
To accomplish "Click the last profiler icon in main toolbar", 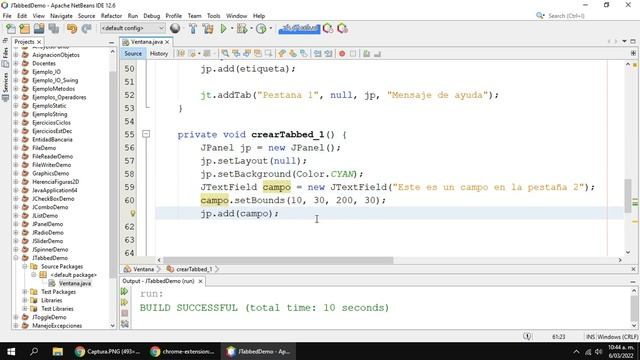I will click(342, 29).
